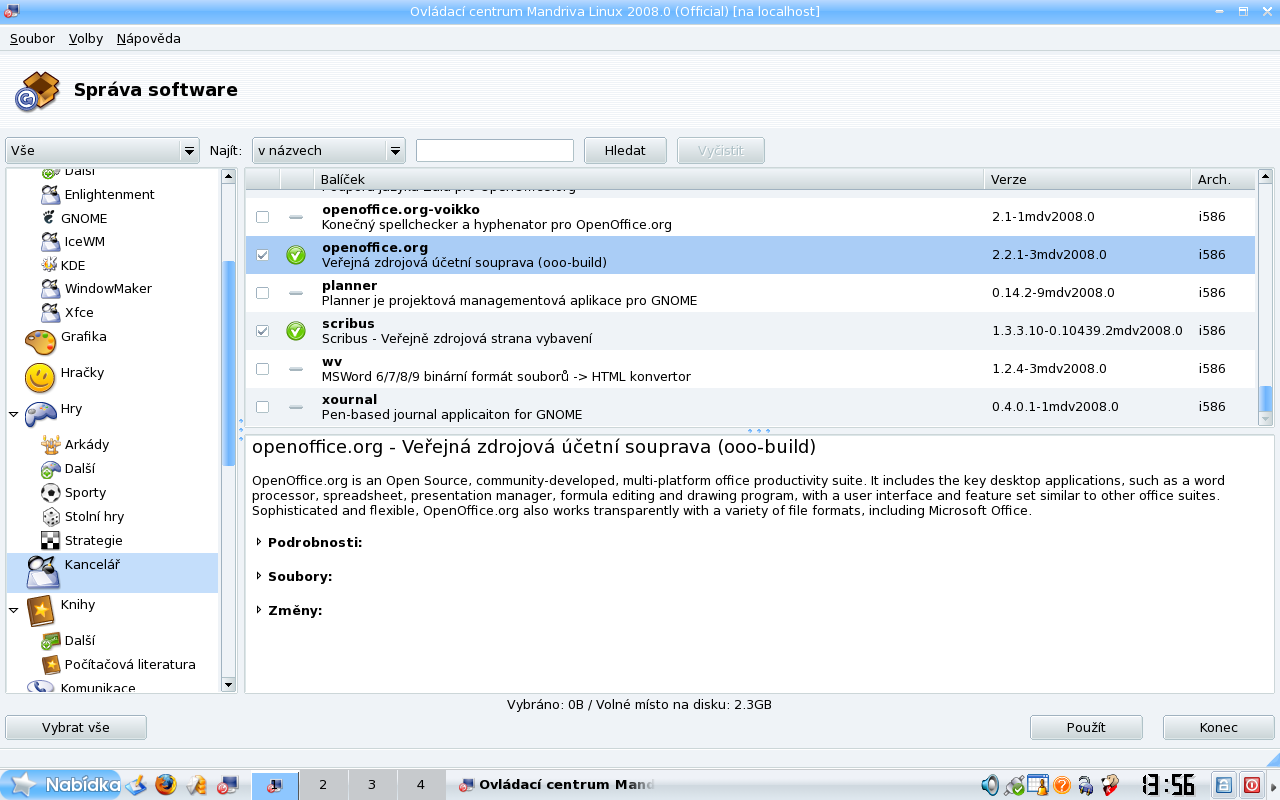Select the Arkády category icon

coord(50,444)
